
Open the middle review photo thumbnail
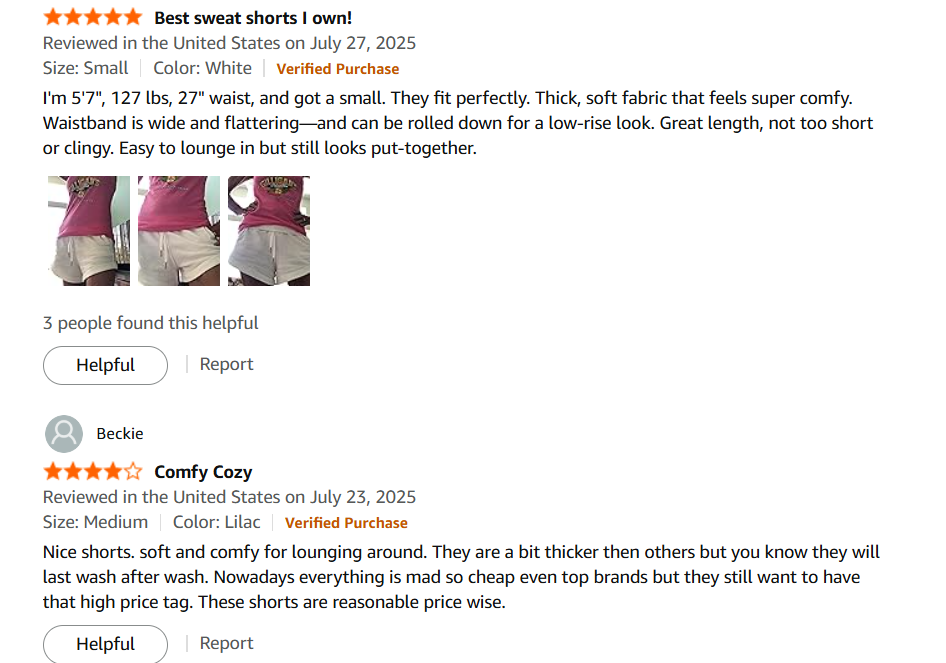pos(179,231)
